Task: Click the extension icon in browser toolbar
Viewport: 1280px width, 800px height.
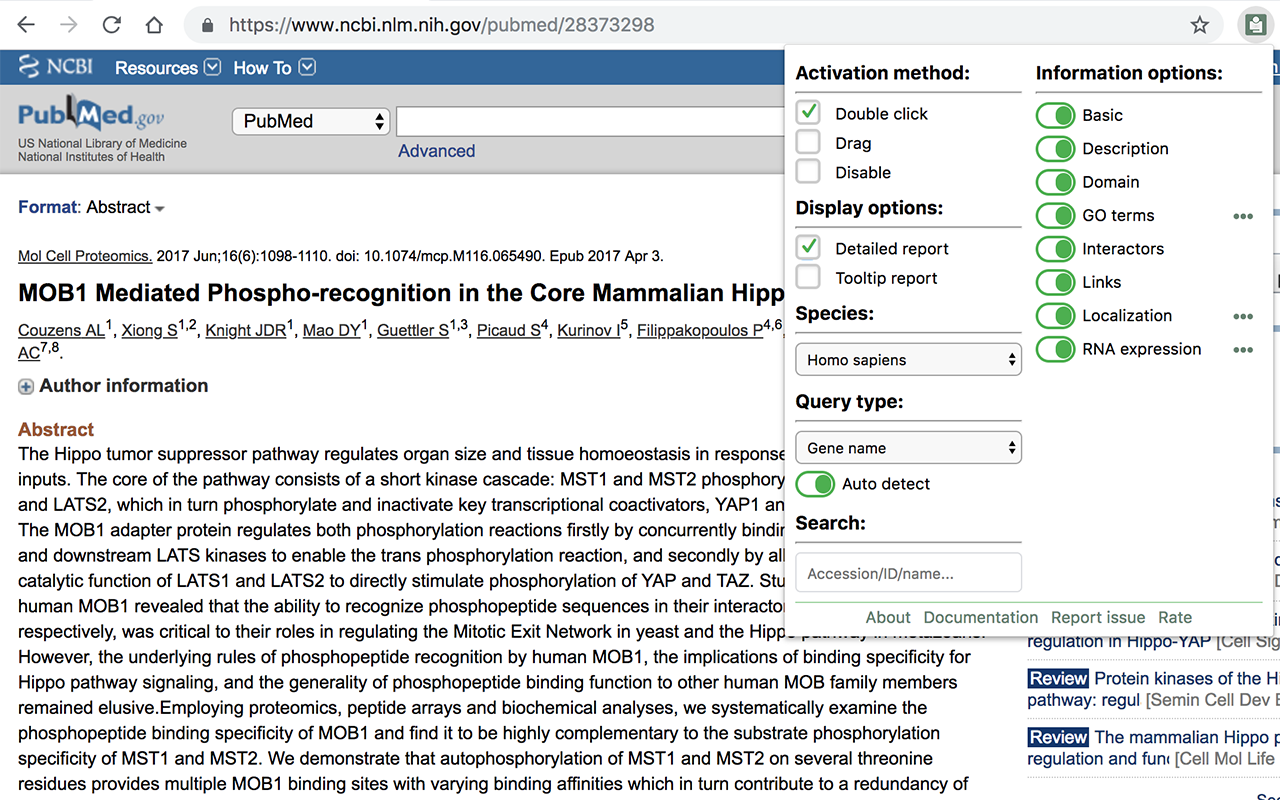Action: 1254,25
